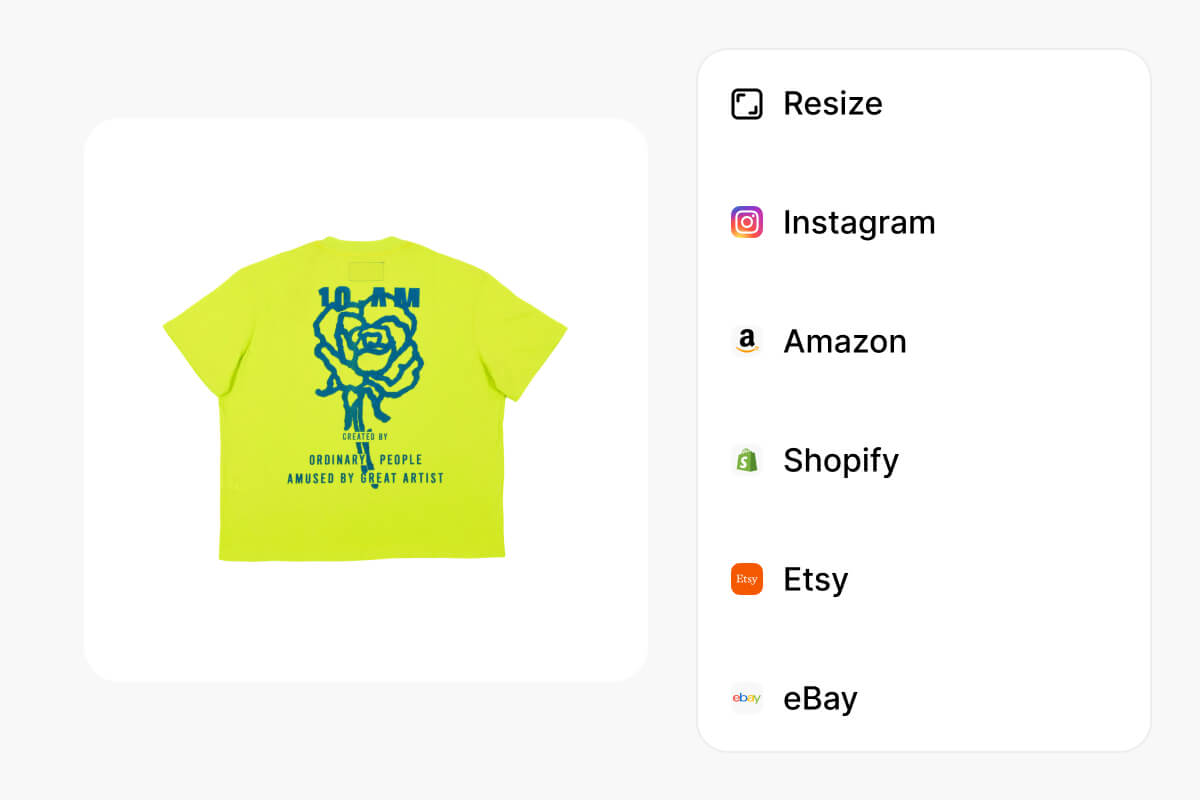Pick the Instagram preset text

pyautogui.click(x=859, y=222)
